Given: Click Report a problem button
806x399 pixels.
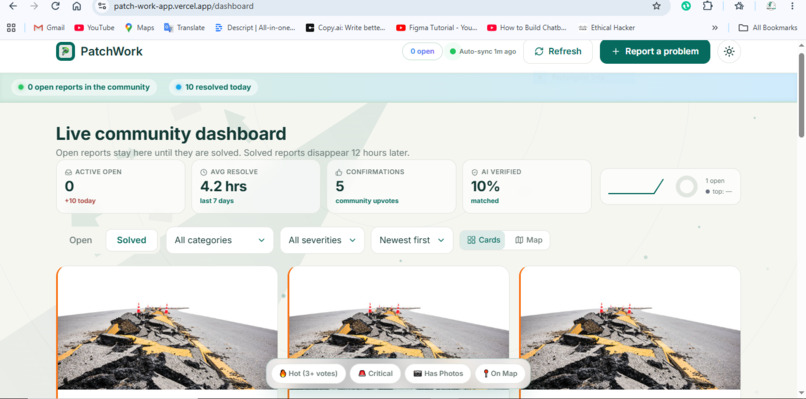Looking at the screenshot, I should [655, 51].
